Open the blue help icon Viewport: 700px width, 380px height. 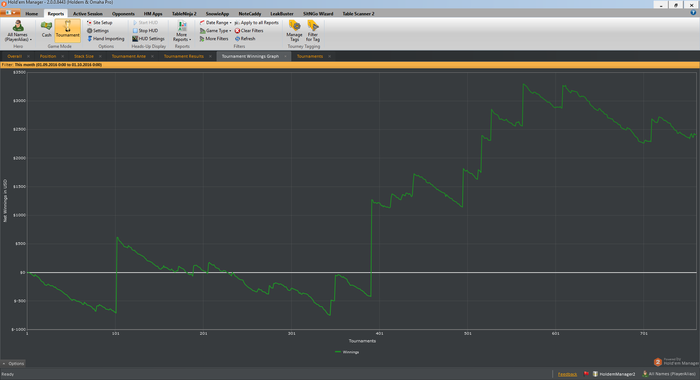click(x=693, y=13)
